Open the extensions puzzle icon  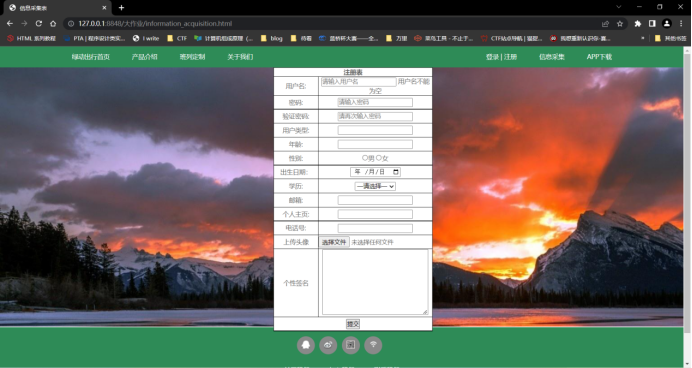(638, 23)
